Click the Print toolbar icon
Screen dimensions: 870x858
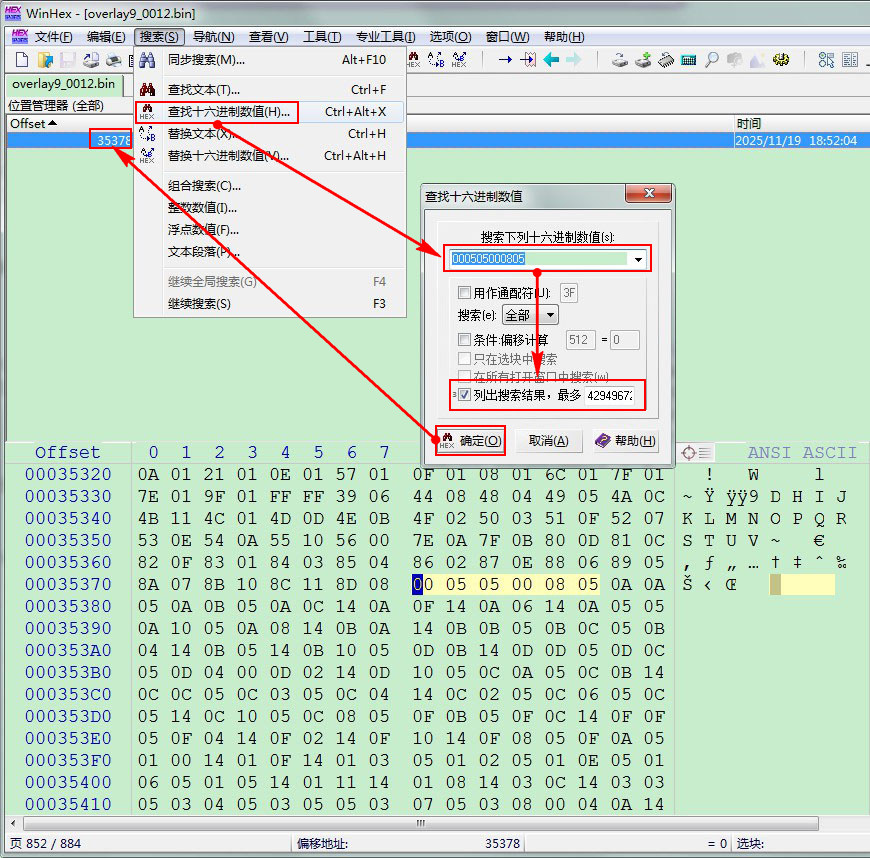pyautogui.click(x=114, y=59)
